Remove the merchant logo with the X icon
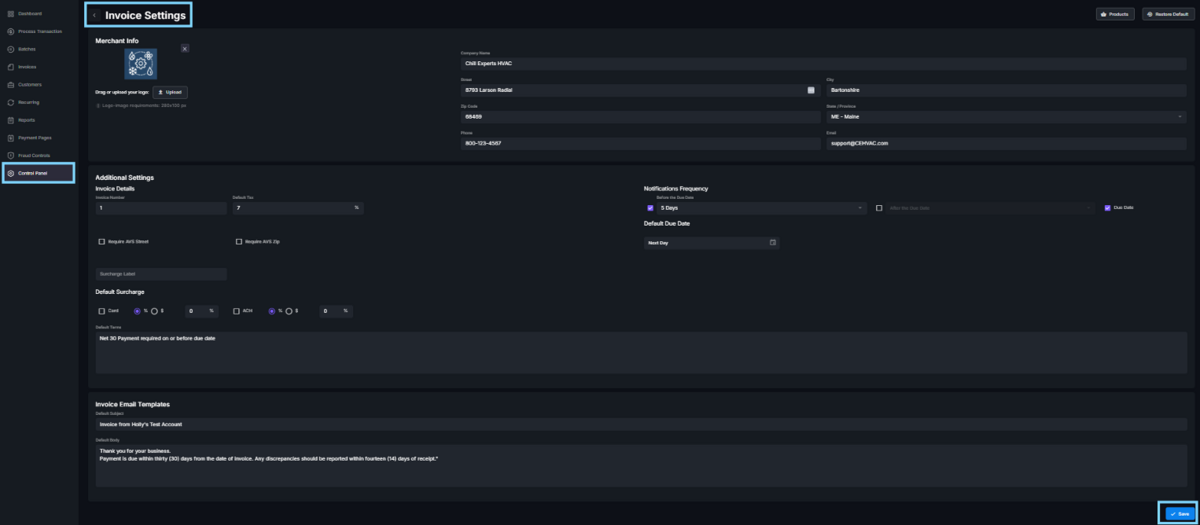Screen dimensions: 1200x525 (184, 48)
